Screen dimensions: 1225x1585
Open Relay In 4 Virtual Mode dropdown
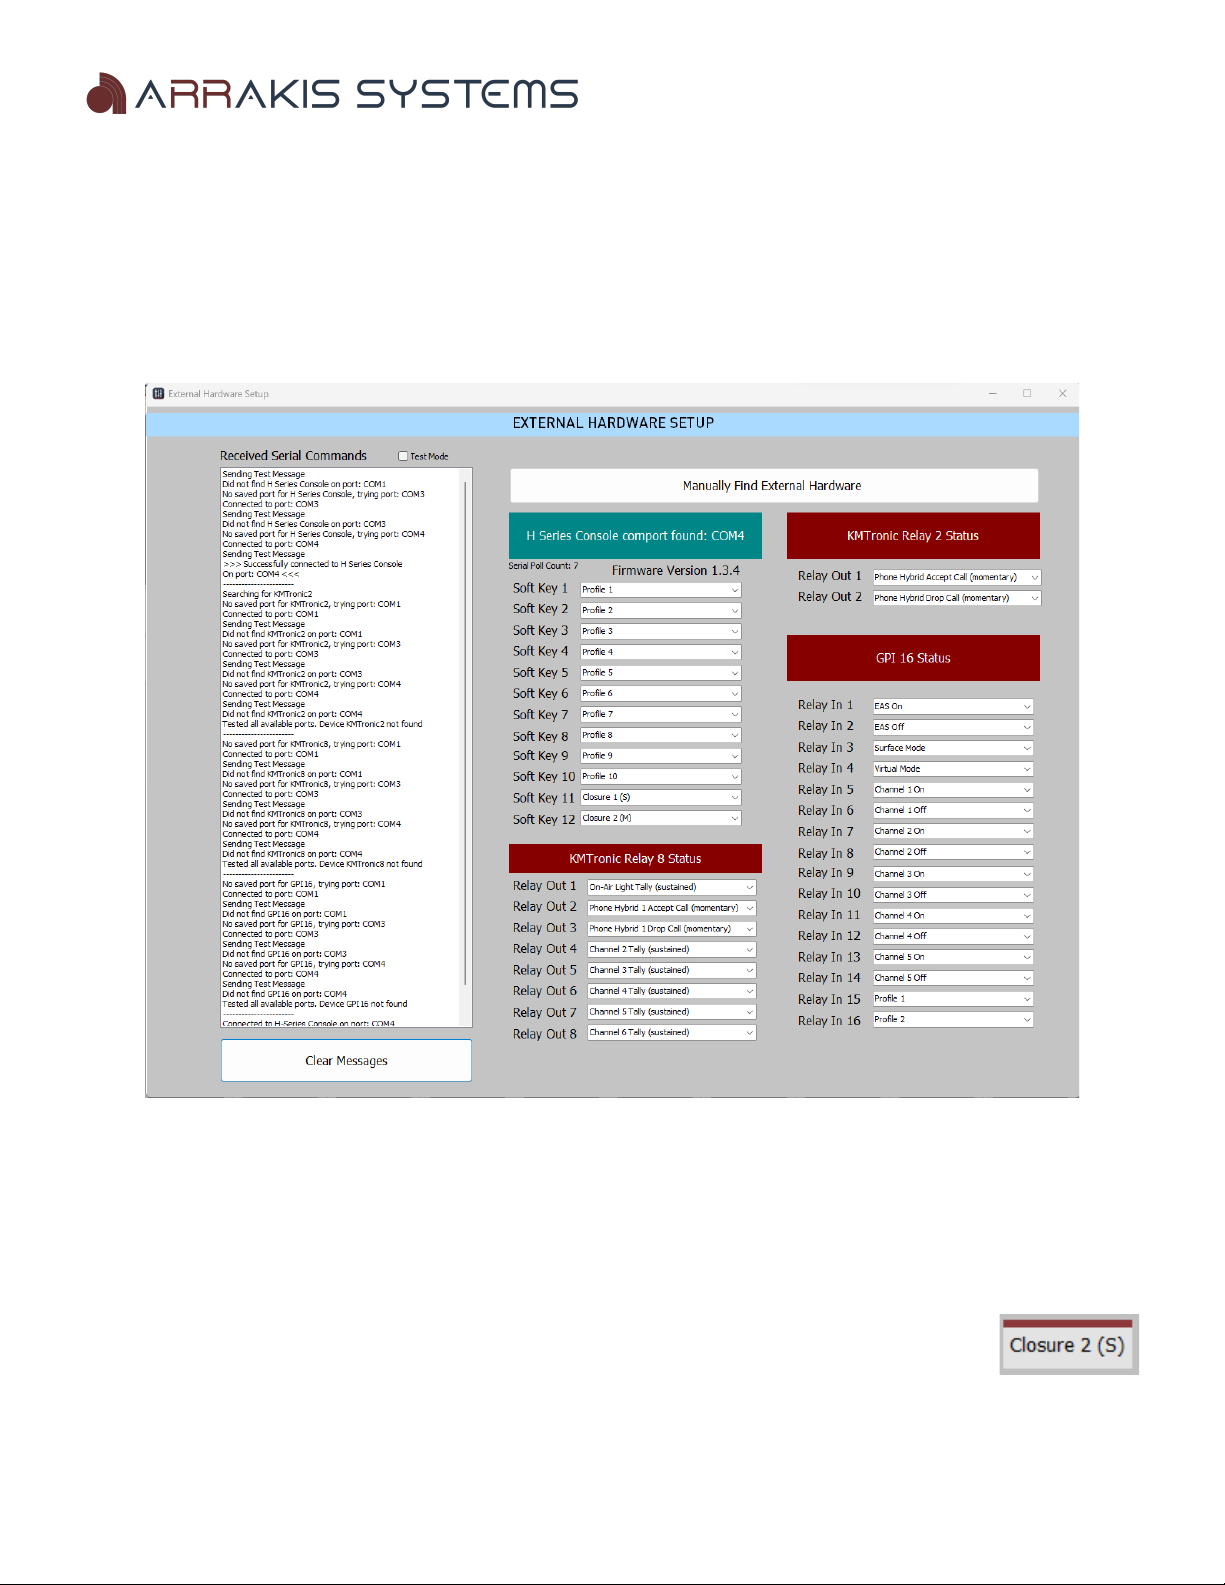tap(952, 769)
